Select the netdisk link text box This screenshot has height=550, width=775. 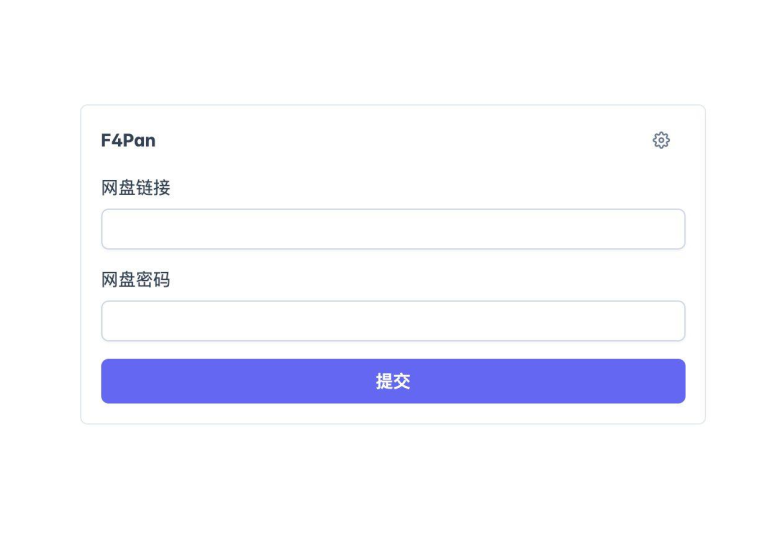pos(393,229)
